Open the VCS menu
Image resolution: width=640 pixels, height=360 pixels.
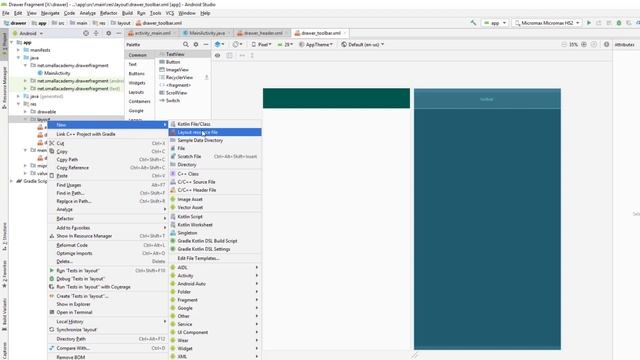[170, 13]
